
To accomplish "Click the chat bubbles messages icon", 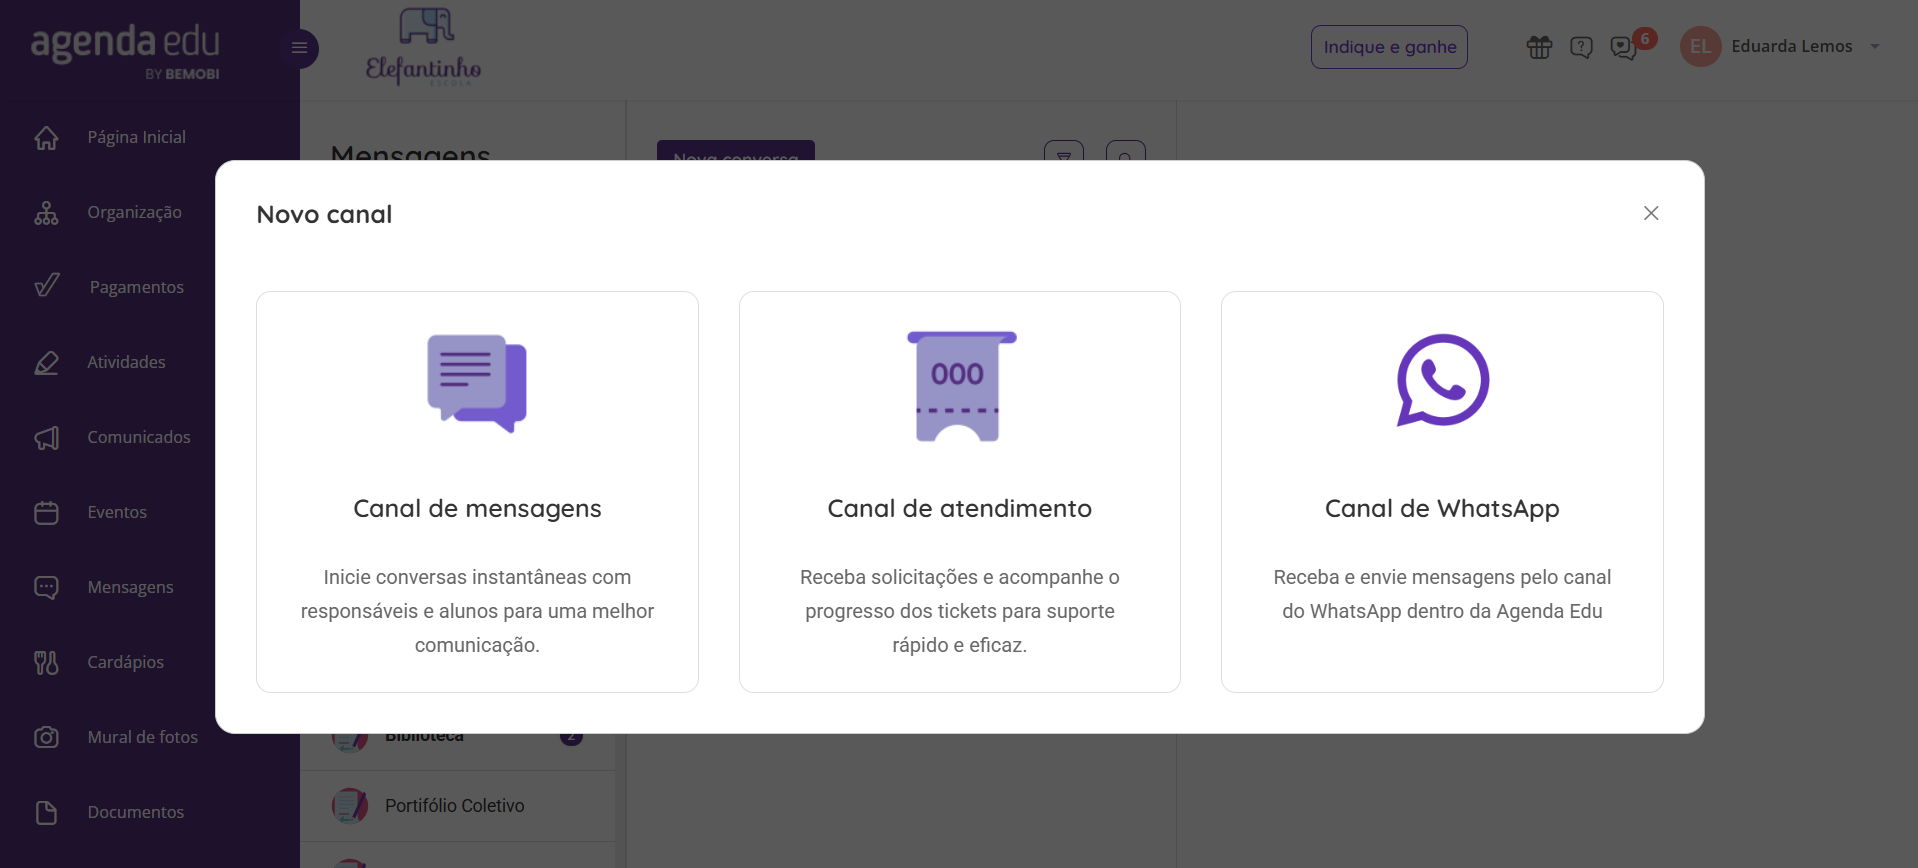I will coord(477,383).
